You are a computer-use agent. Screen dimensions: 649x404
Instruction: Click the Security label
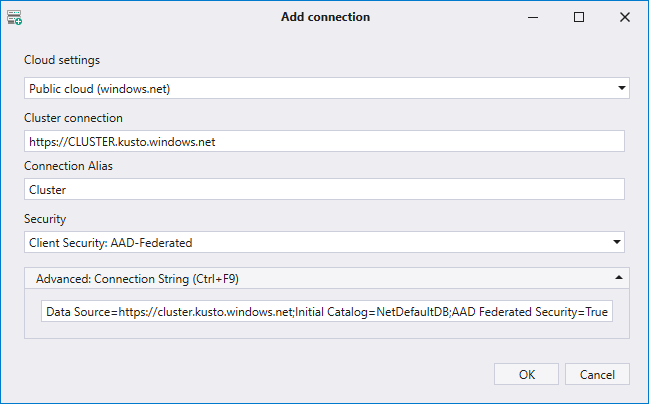point(47,218)
